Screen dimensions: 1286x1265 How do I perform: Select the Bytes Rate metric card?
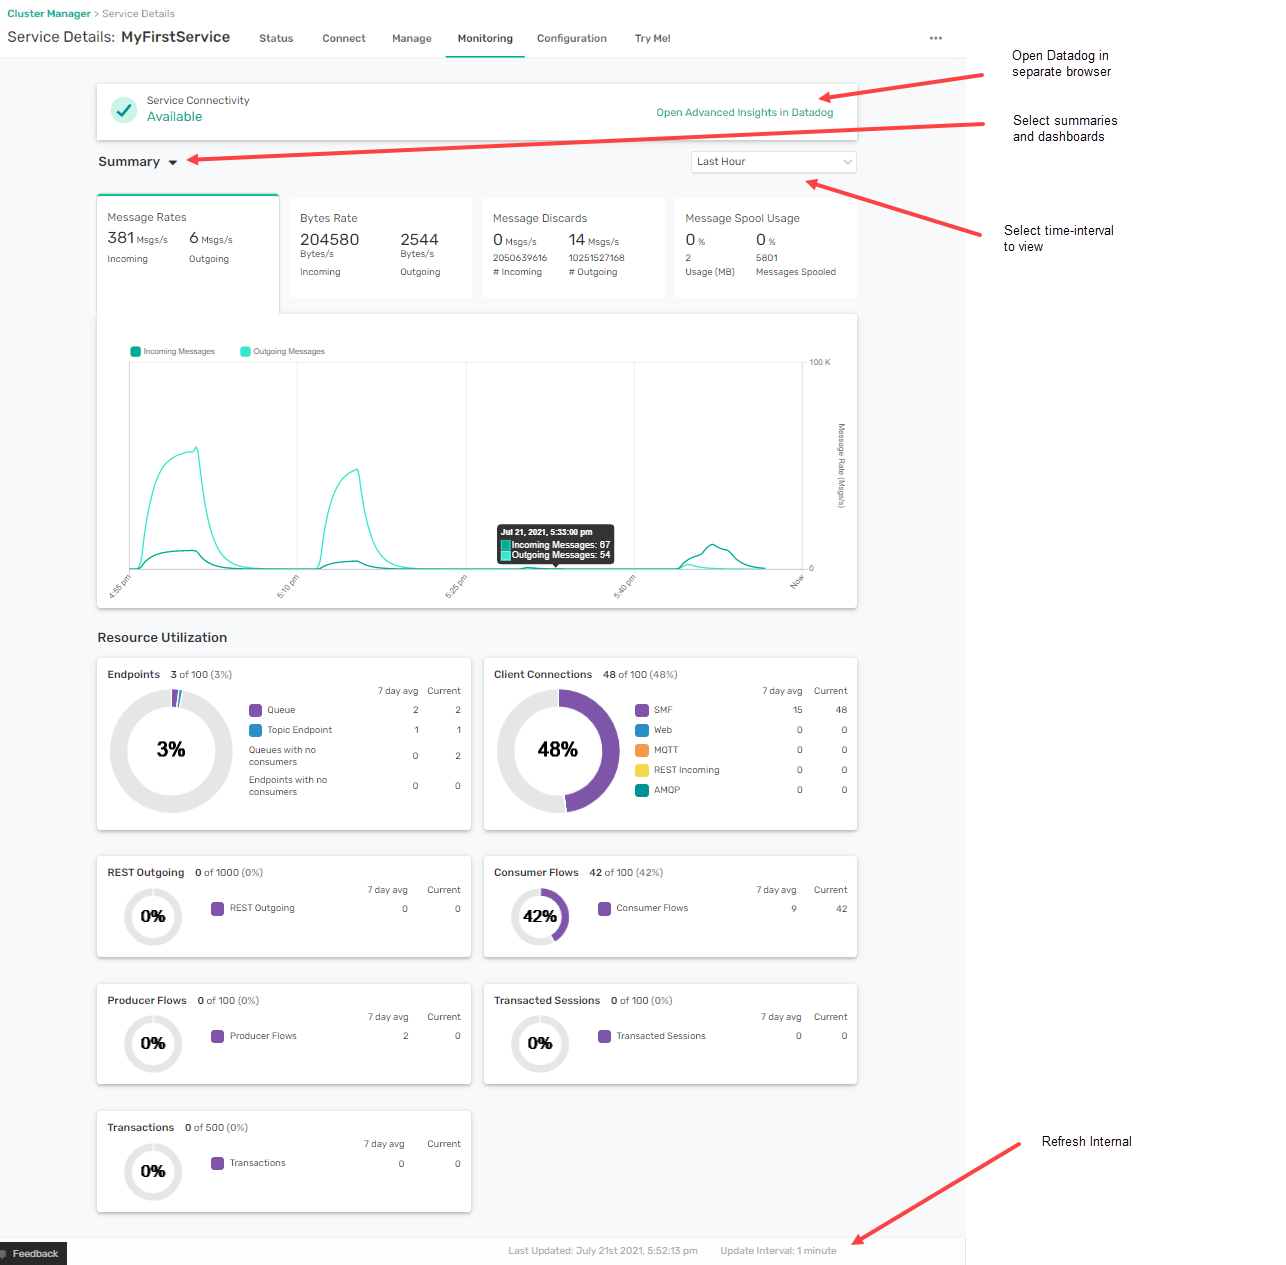(x=380, y=247)
